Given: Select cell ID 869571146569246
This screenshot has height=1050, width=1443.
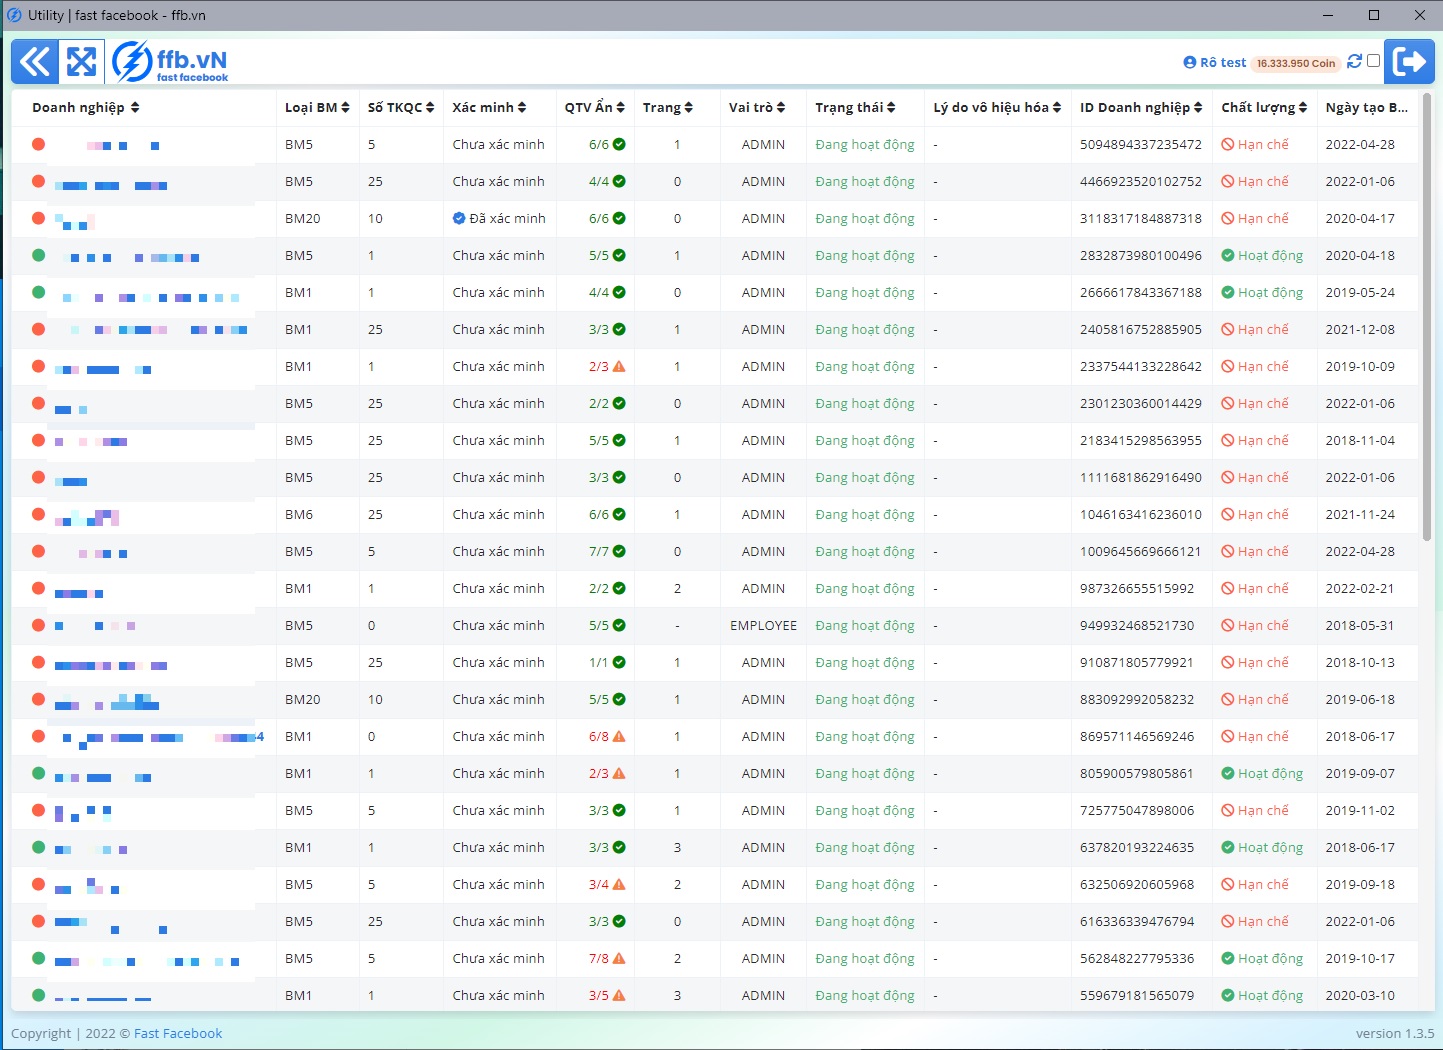Looking at the screenshot, I should (1137, 736).
